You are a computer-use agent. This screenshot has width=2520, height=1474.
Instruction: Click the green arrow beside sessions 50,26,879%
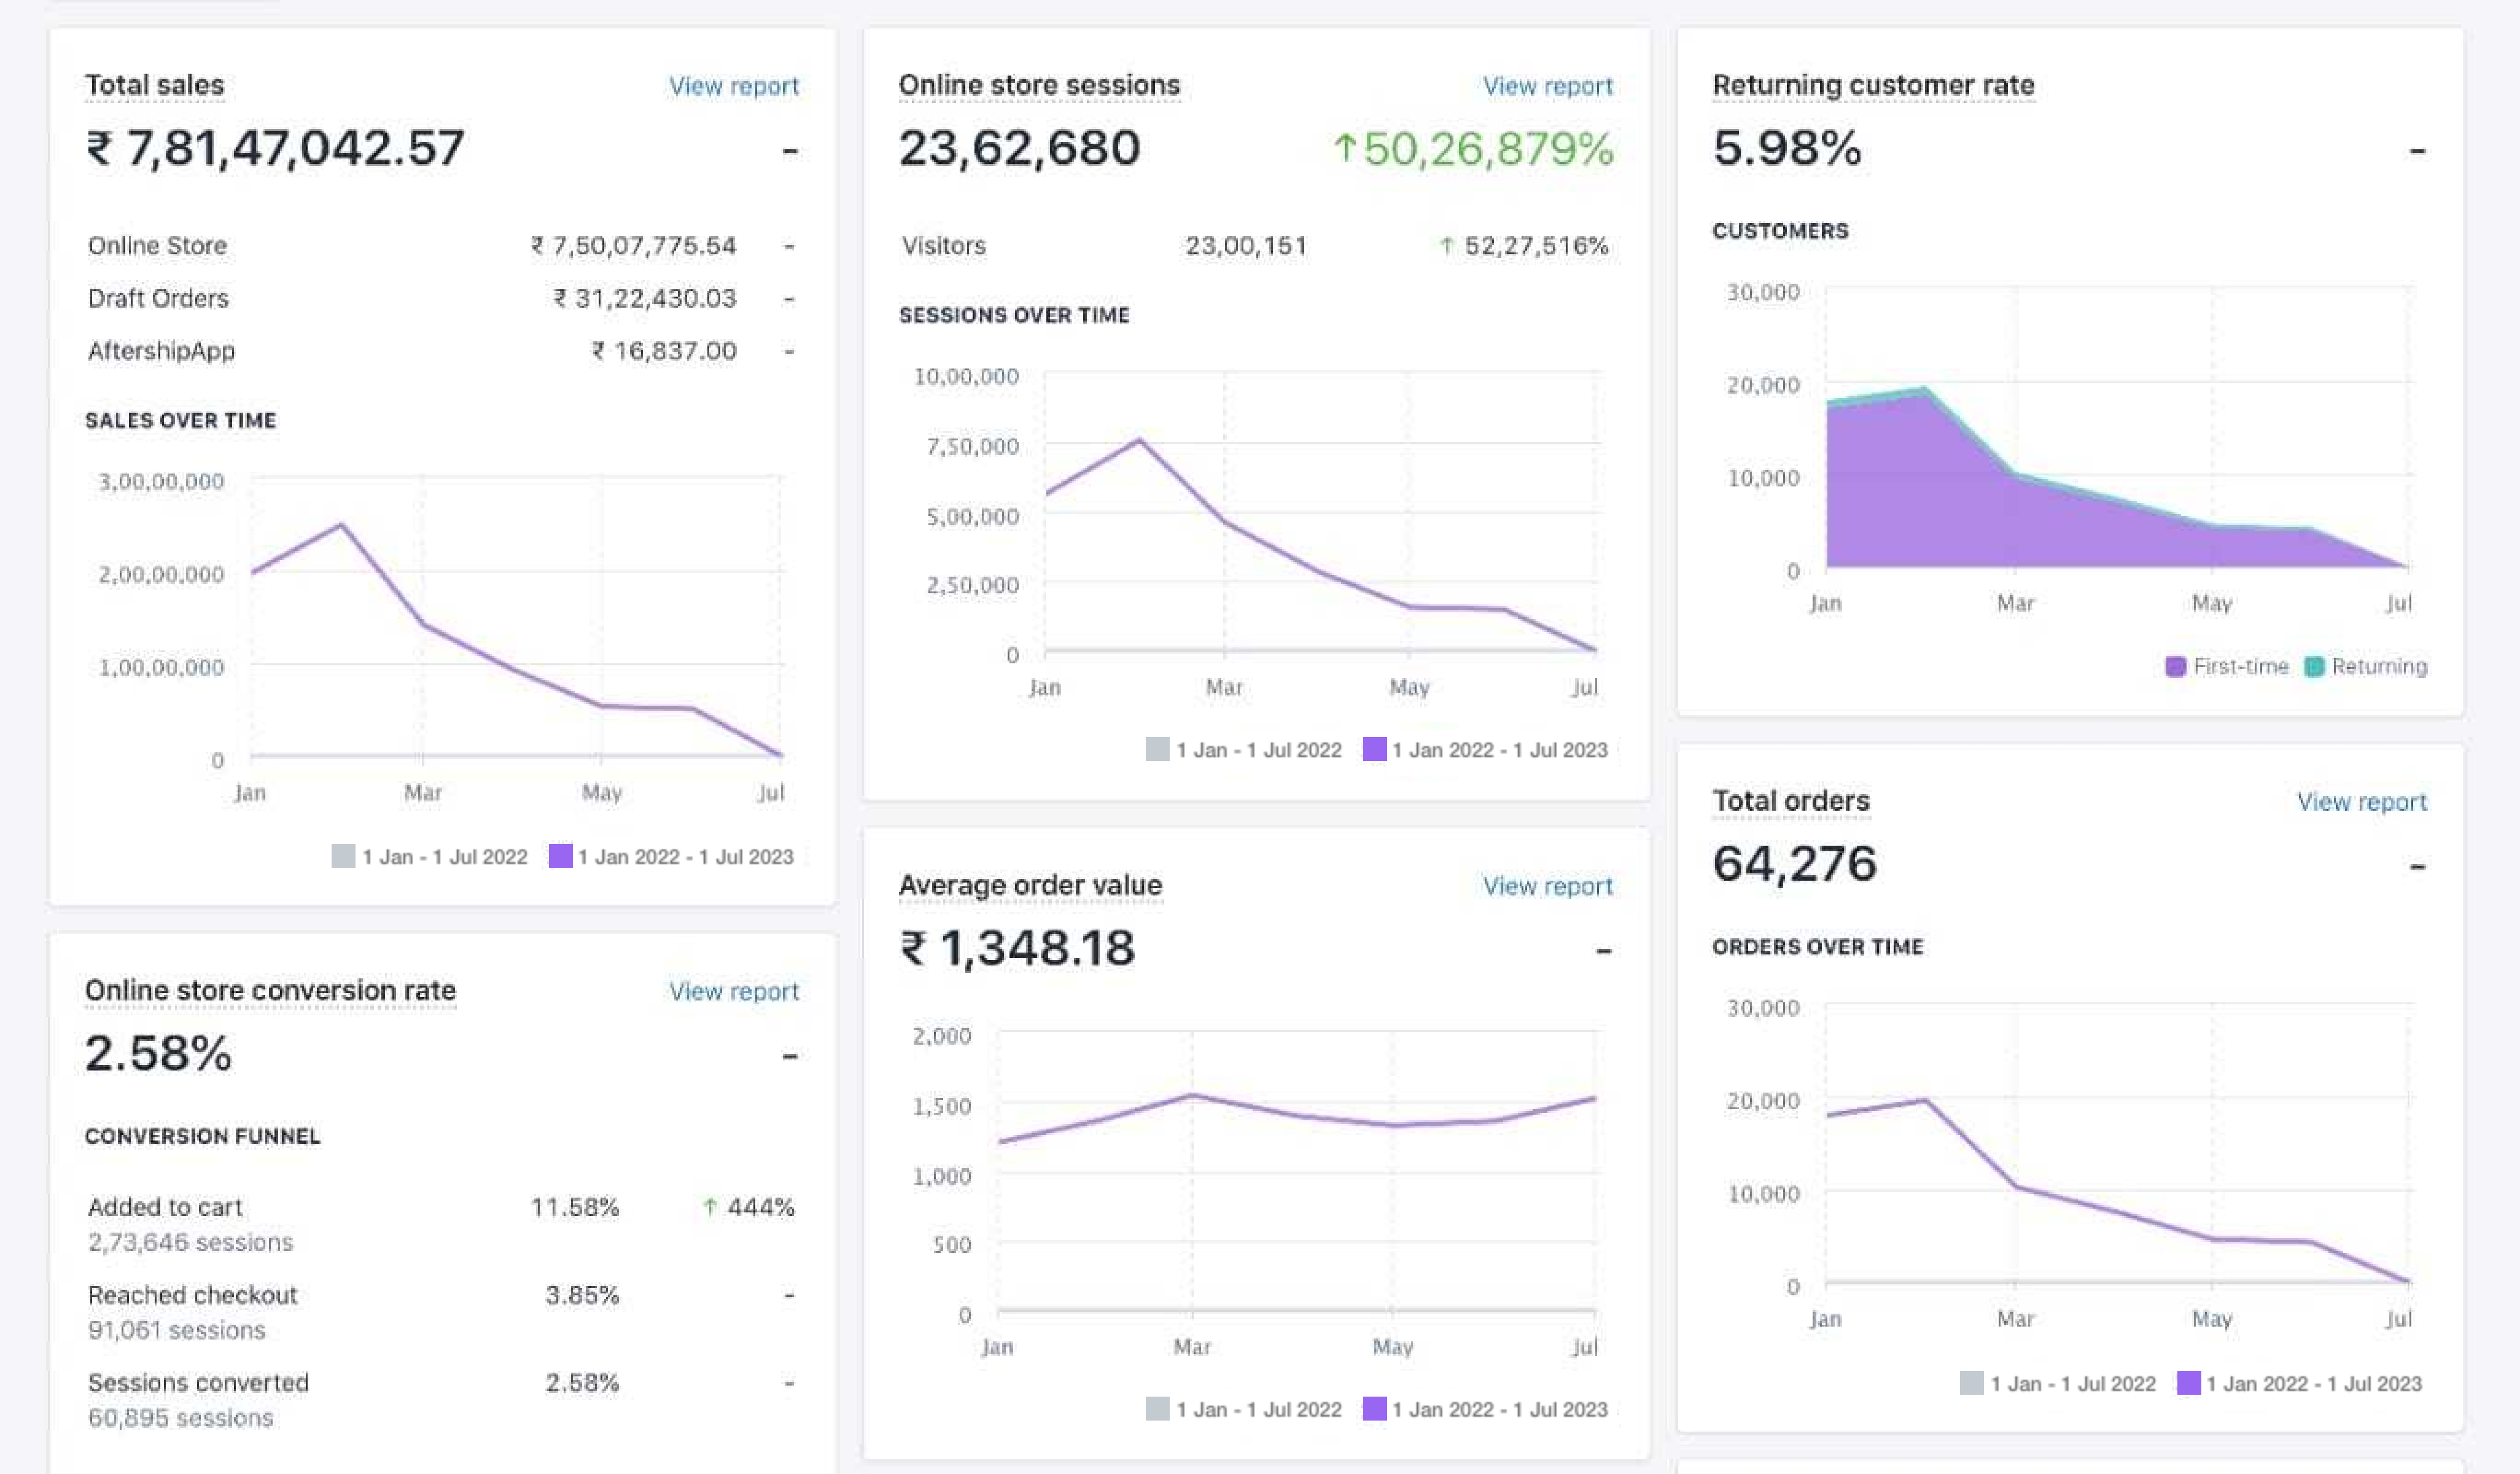pos(1345,149)
